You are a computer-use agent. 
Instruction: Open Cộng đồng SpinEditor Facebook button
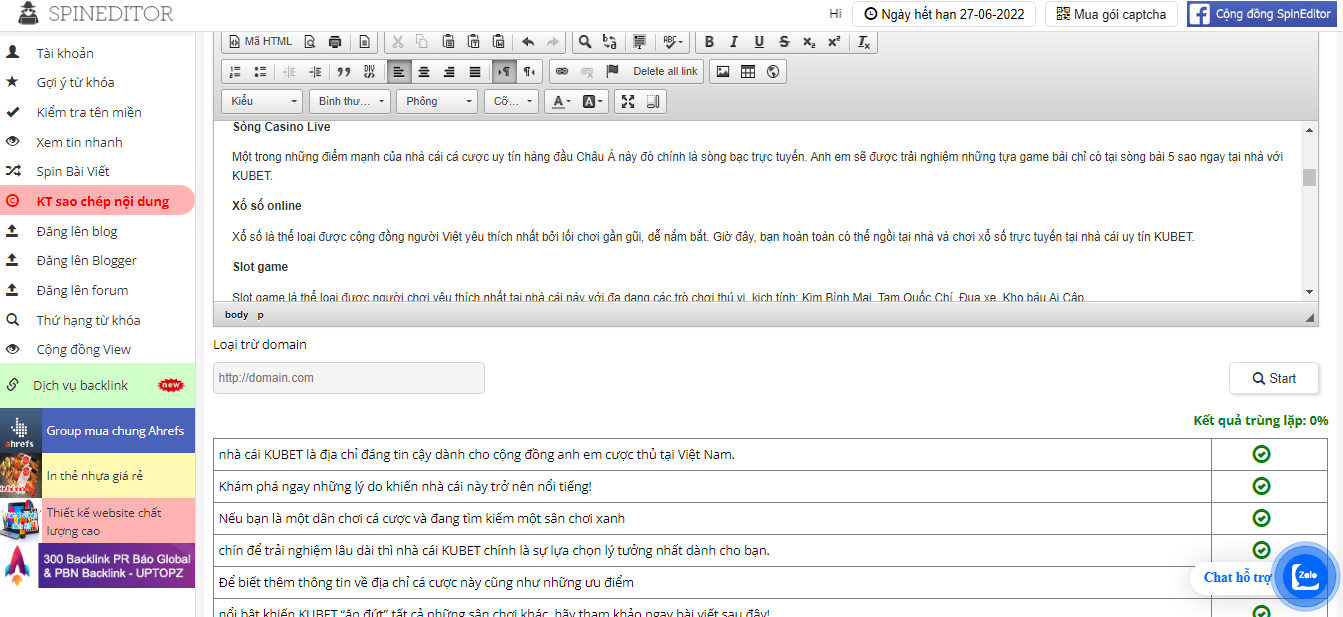click(1262, 14)
